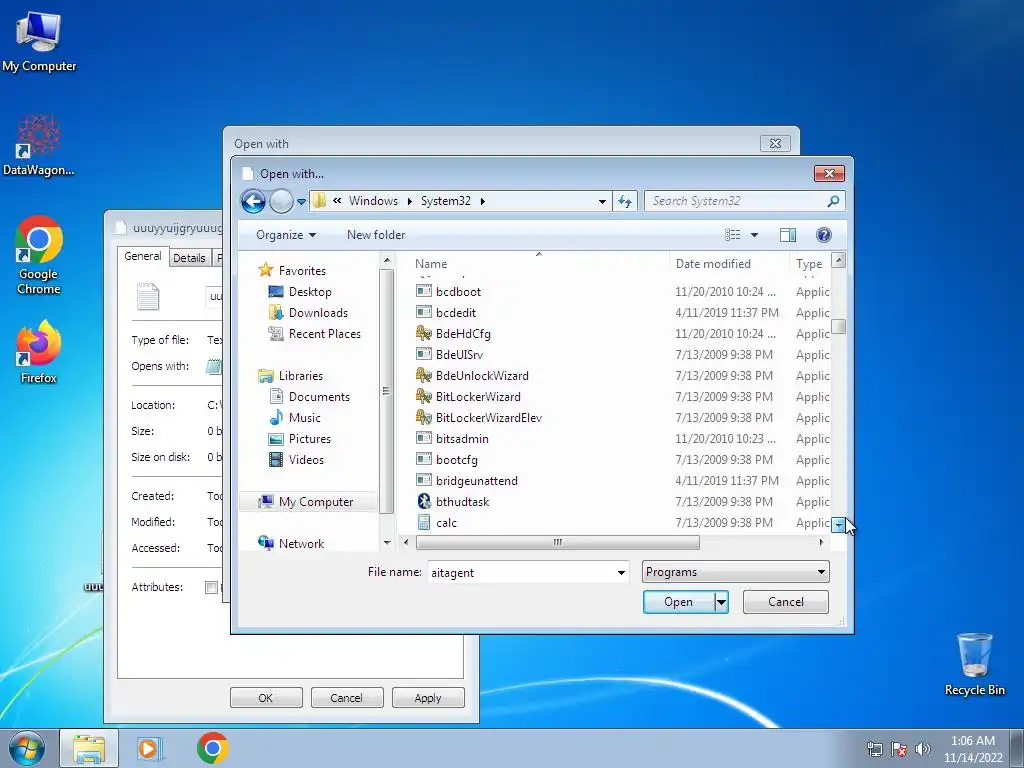
Task: Click Apply in the Properties window
Action: click(428, 697)
